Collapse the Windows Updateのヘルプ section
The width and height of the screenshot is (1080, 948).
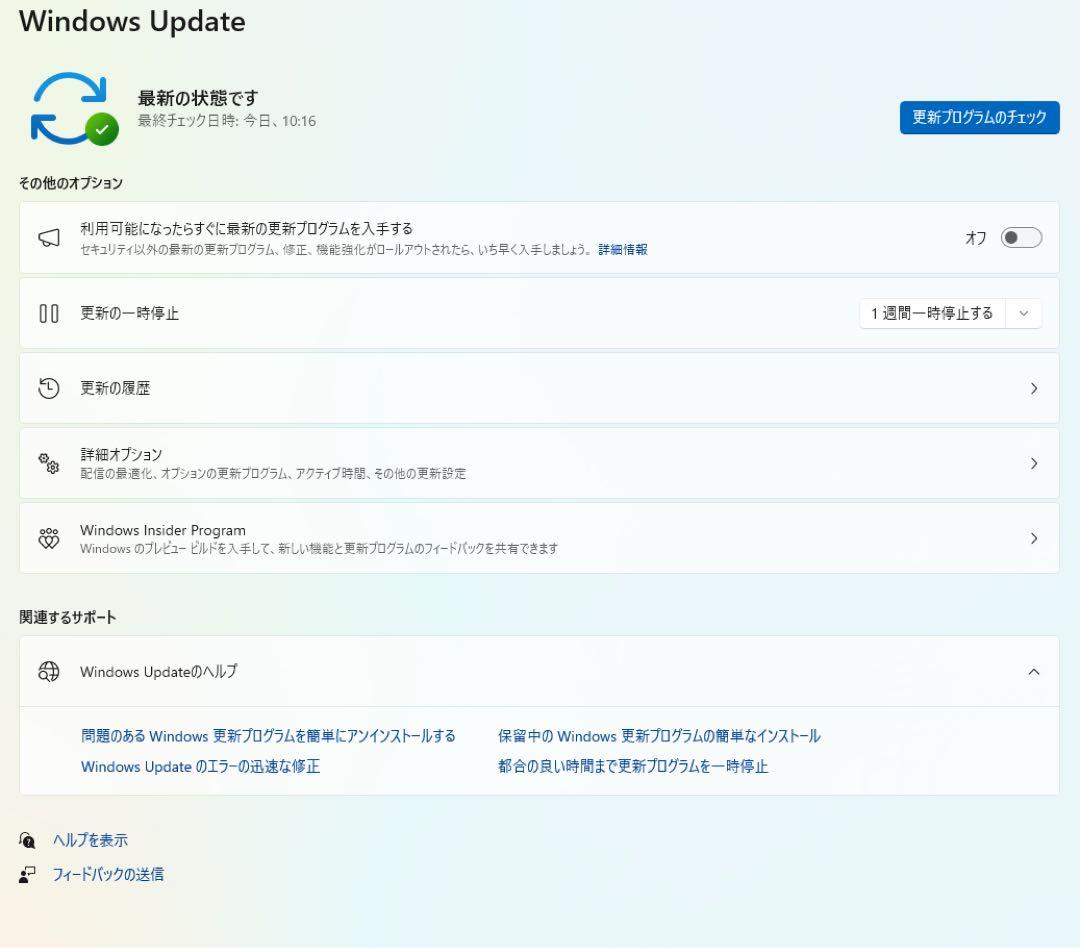point(1034,671)
